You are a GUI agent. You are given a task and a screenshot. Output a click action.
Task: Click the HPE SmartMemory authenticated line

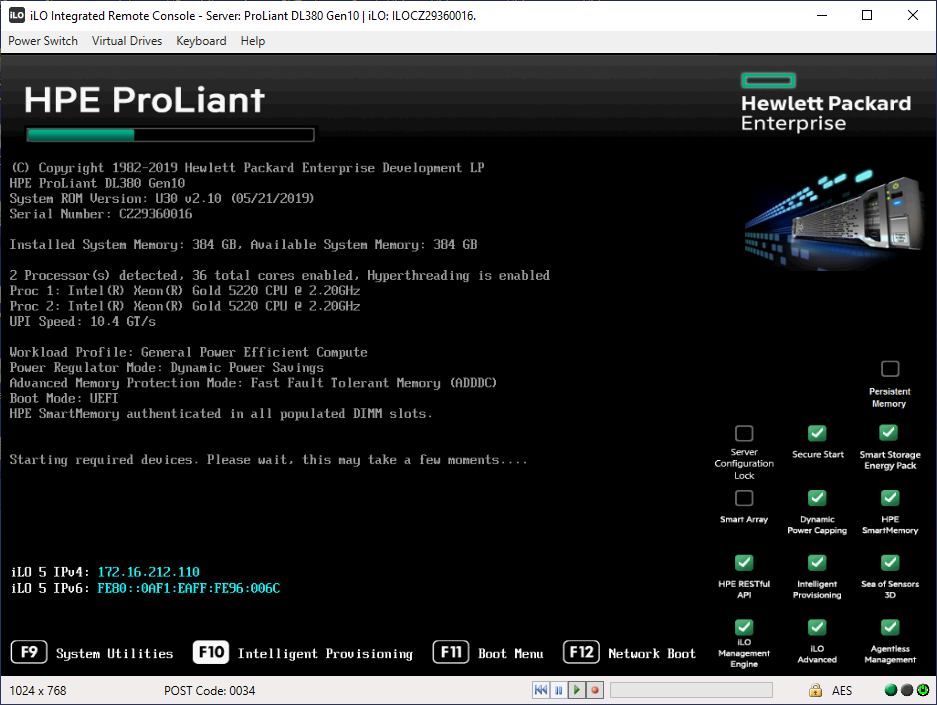(x=221, y=414)
